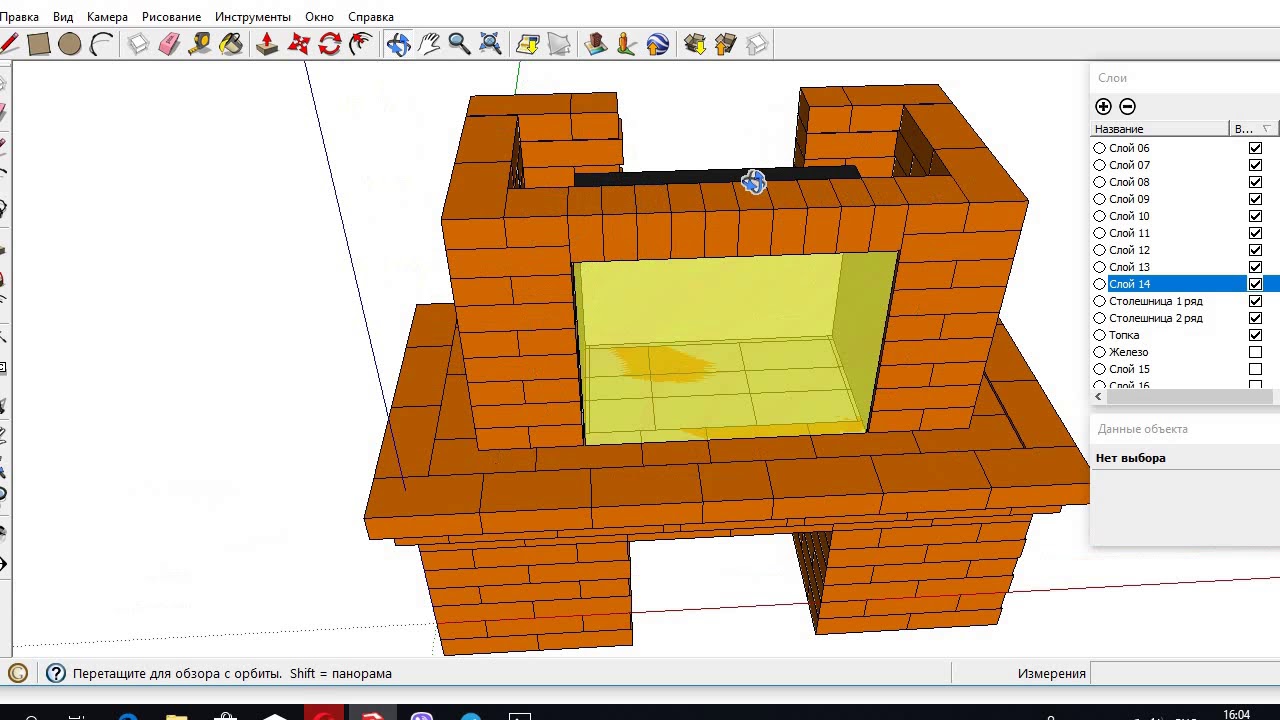The width and height of the screenshot is (1280, 720).
Task: Set Слой 13 as active layer
Action: click(1100, 267)
